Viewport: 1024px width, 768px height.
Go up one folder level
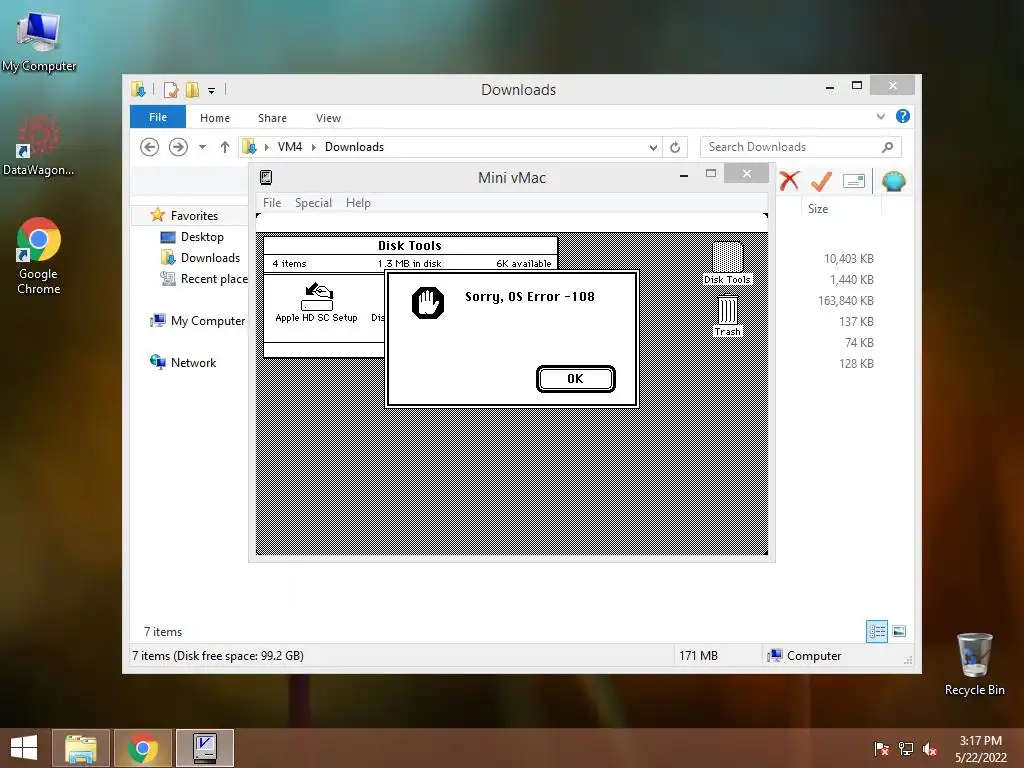(225, 147)
